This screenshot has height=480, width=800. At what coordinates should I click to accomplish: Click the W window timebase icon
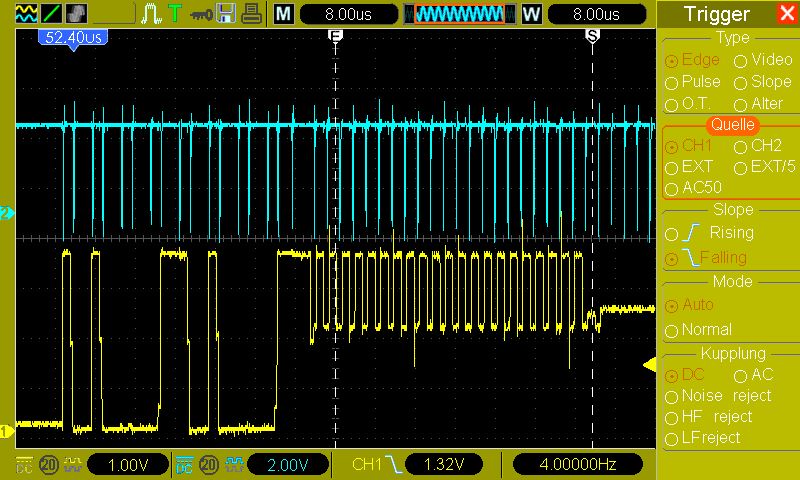(x=532, y=14)
